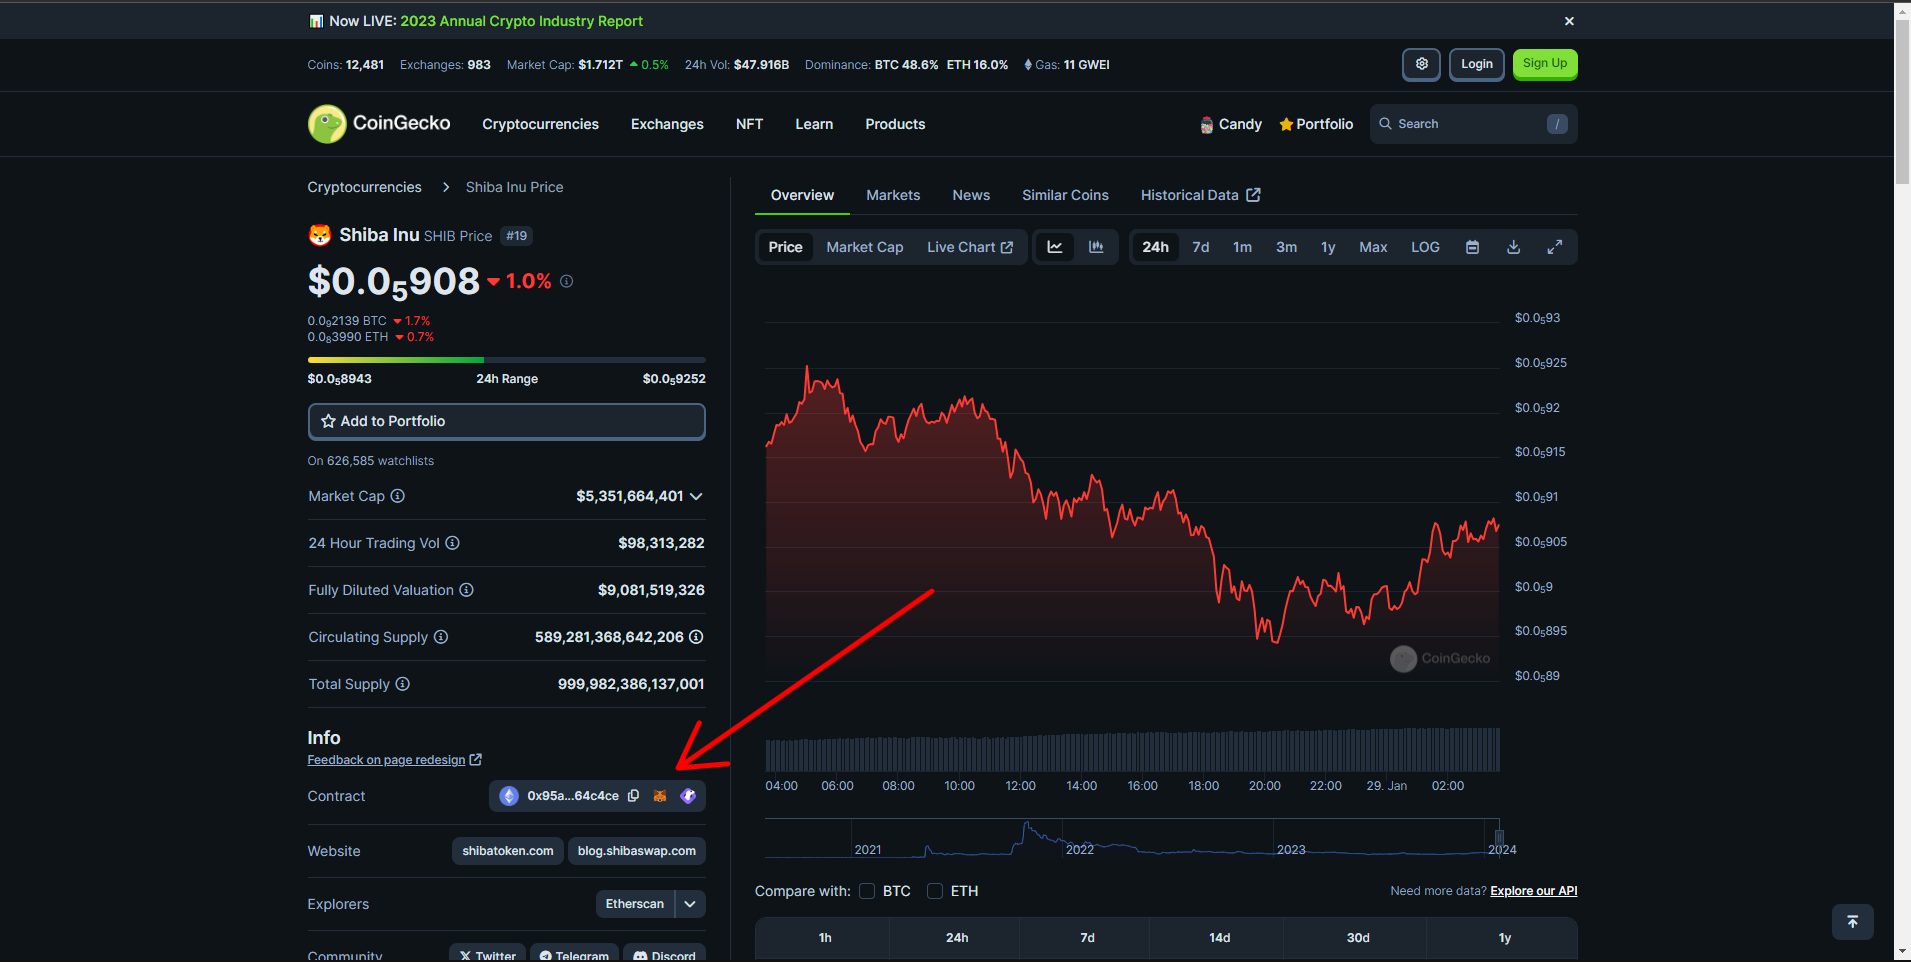Select Max chart range

point(1373,247)
